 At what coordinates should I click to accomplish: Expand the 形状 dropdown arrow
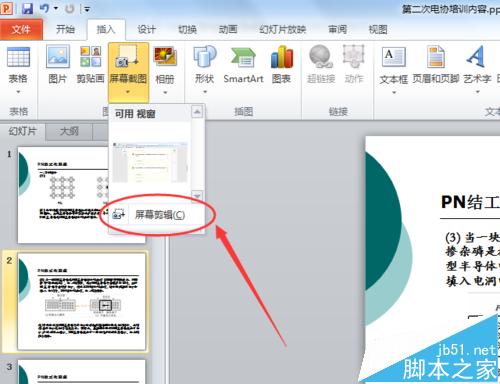click(x=205, y=92)
